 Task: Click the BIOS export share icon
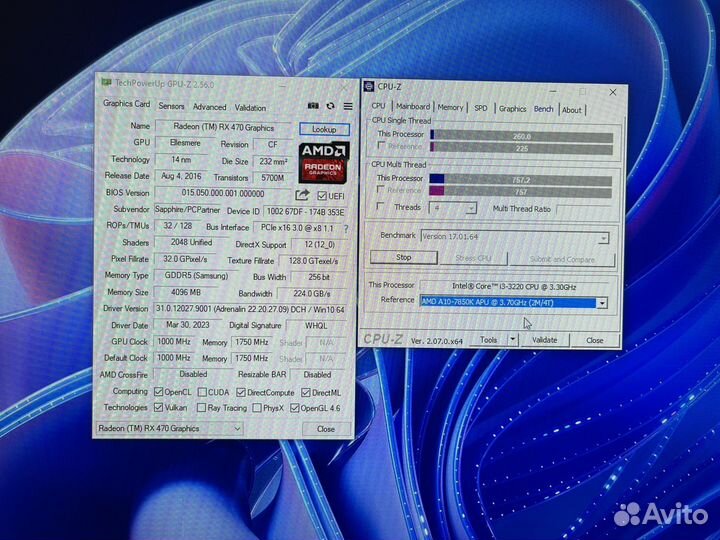302,195
